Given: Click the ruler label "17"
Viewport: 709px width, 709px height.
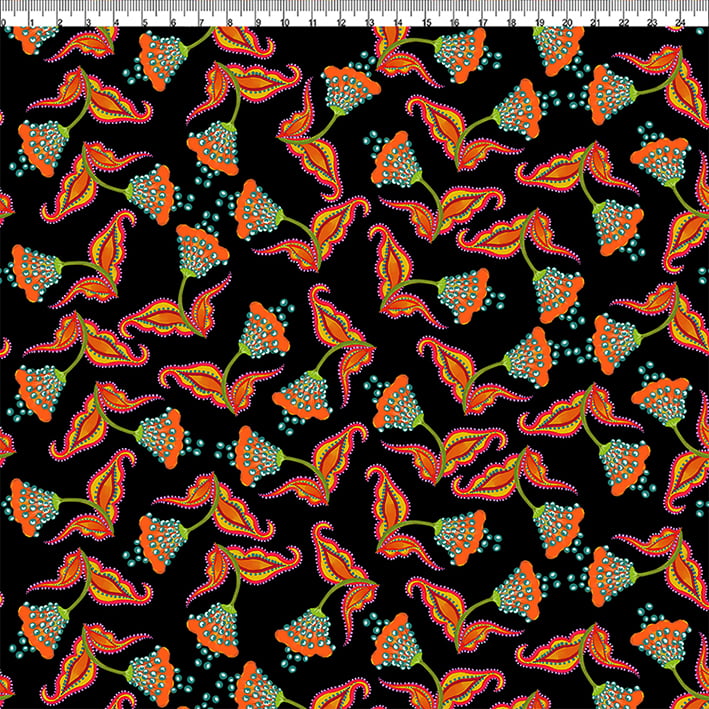Looking at the screenshot, I should pos(483,23).
